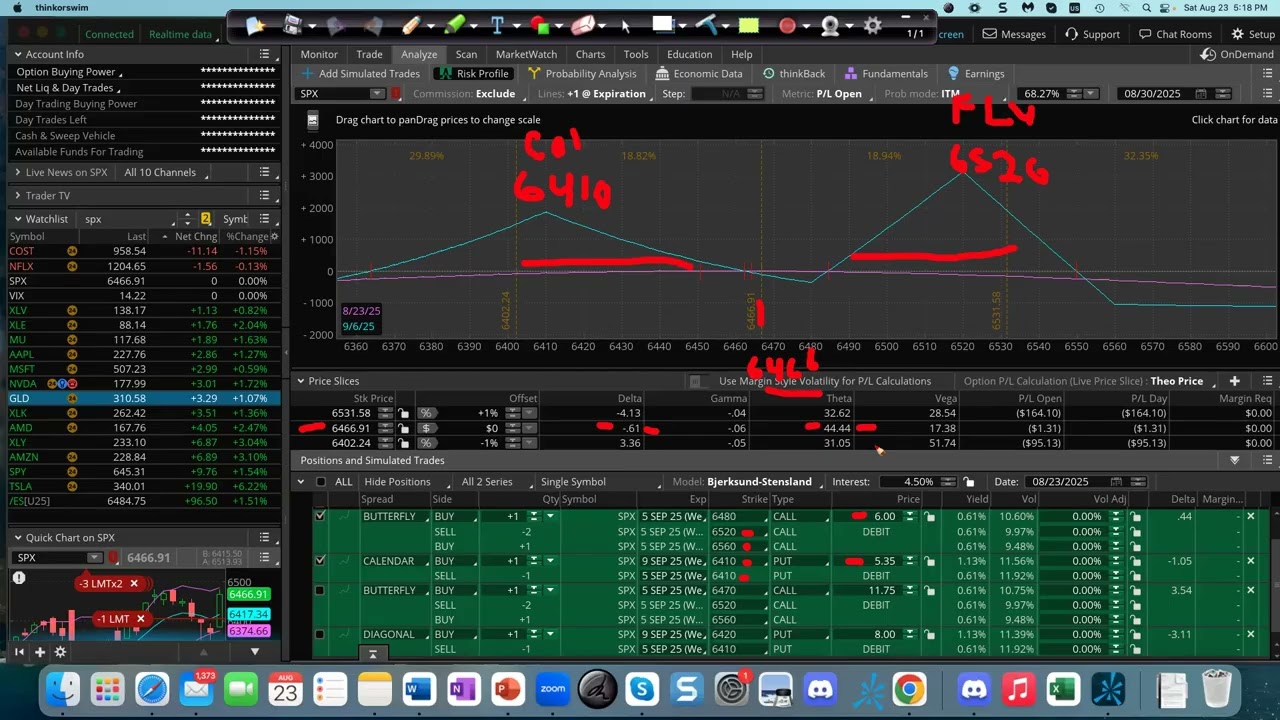Image resolution: width=1280 pixels, height=720 pixels.
Task: Toggle the ALL positions checkbox
Action: click(x=321, y=482)
